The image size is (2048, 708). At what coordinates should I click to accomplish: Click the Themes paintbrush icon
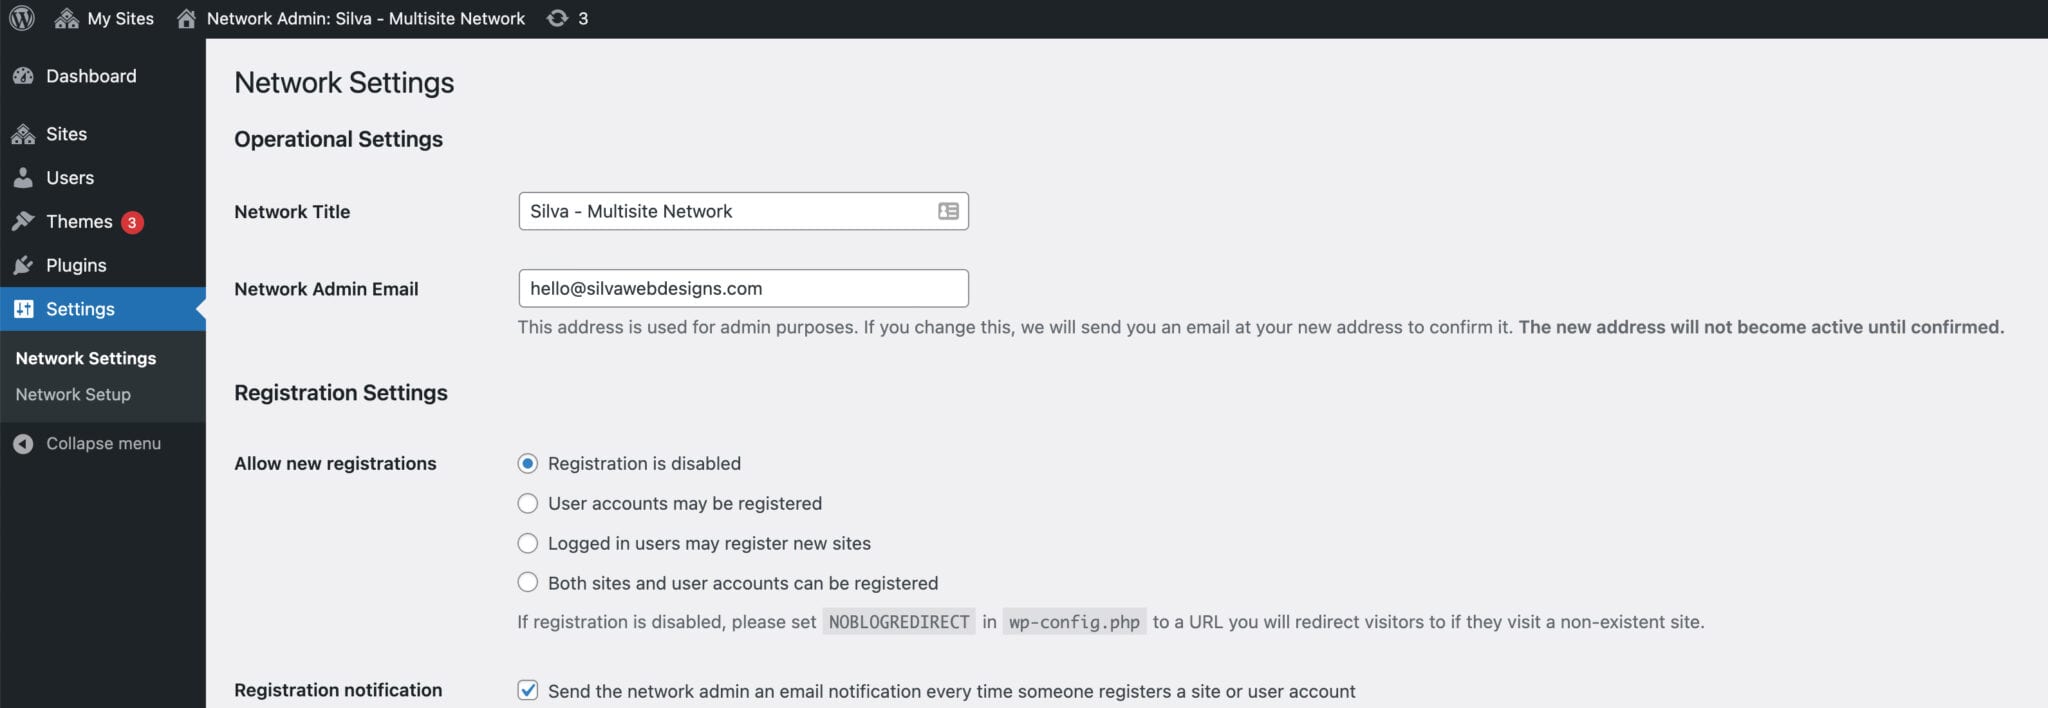(x=23, y=221)
